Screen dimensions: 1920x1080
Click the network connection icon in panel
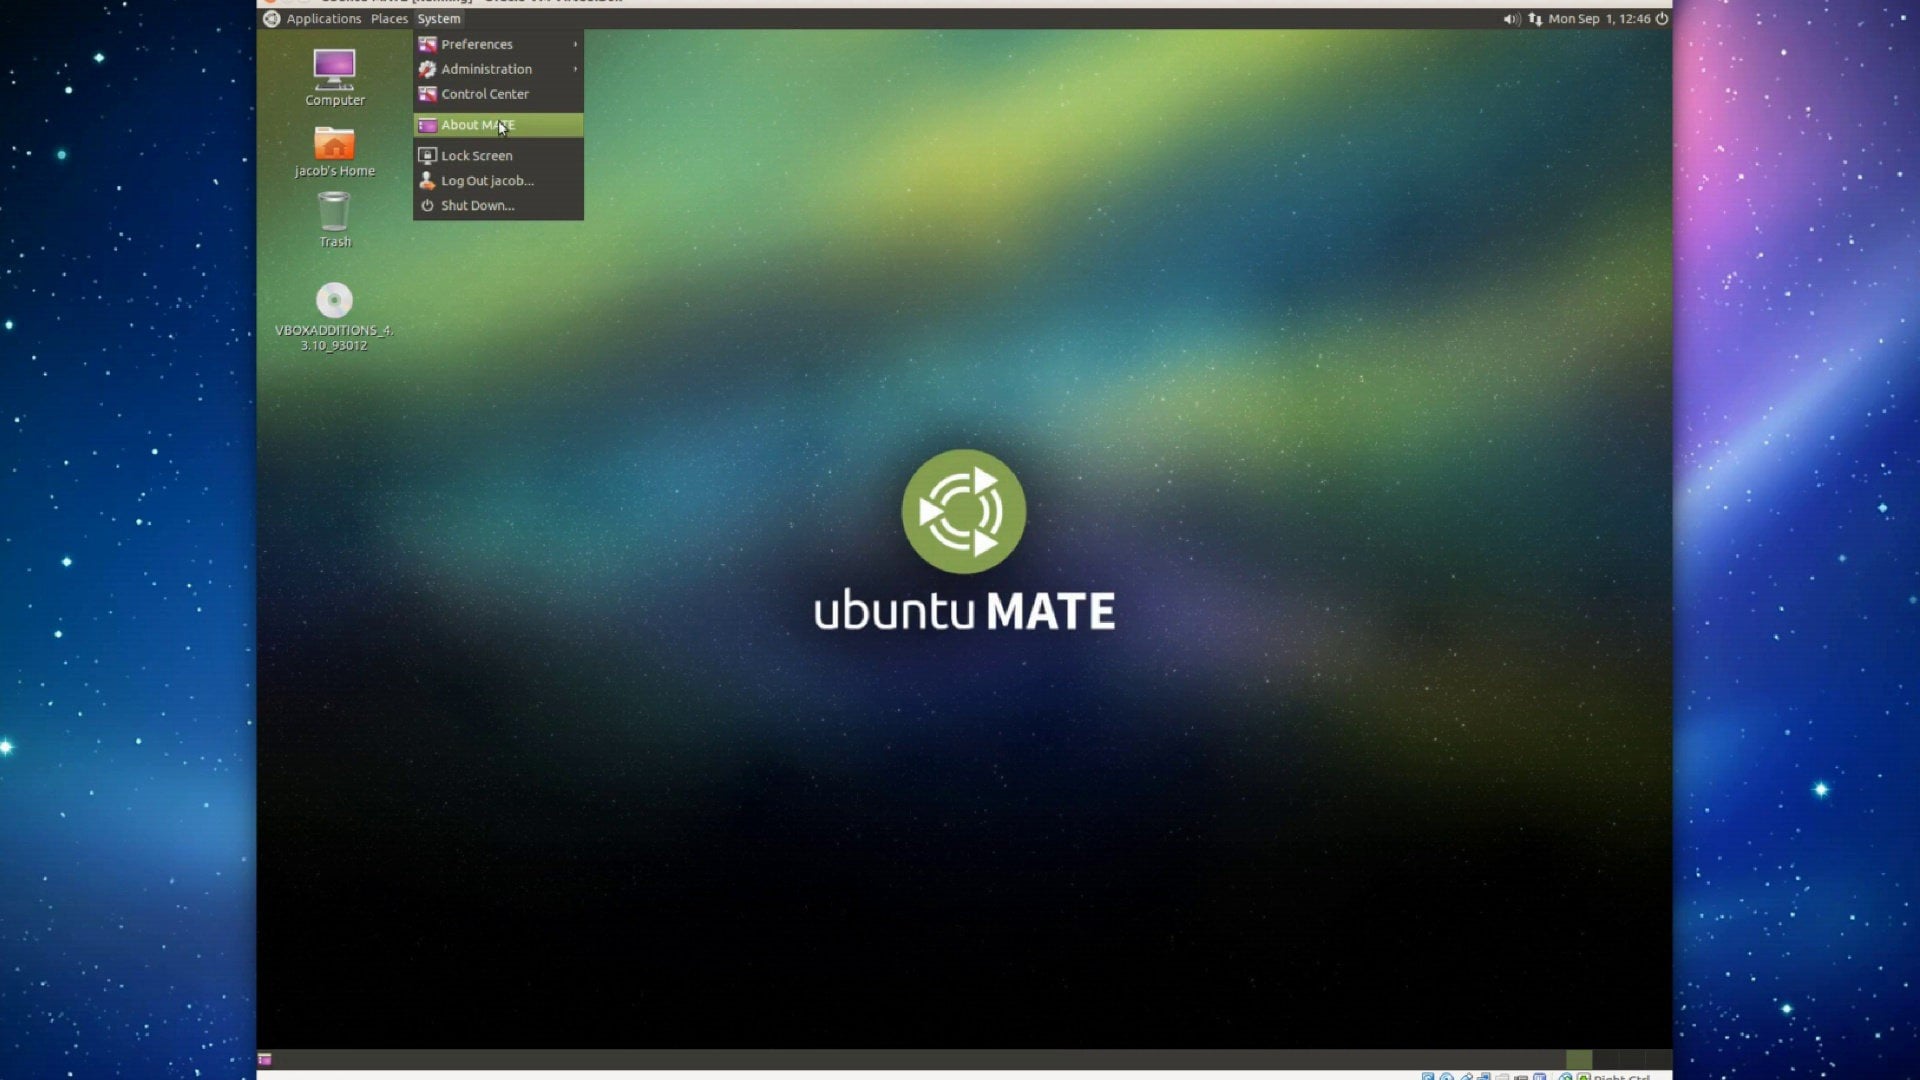click(1535, 19)
